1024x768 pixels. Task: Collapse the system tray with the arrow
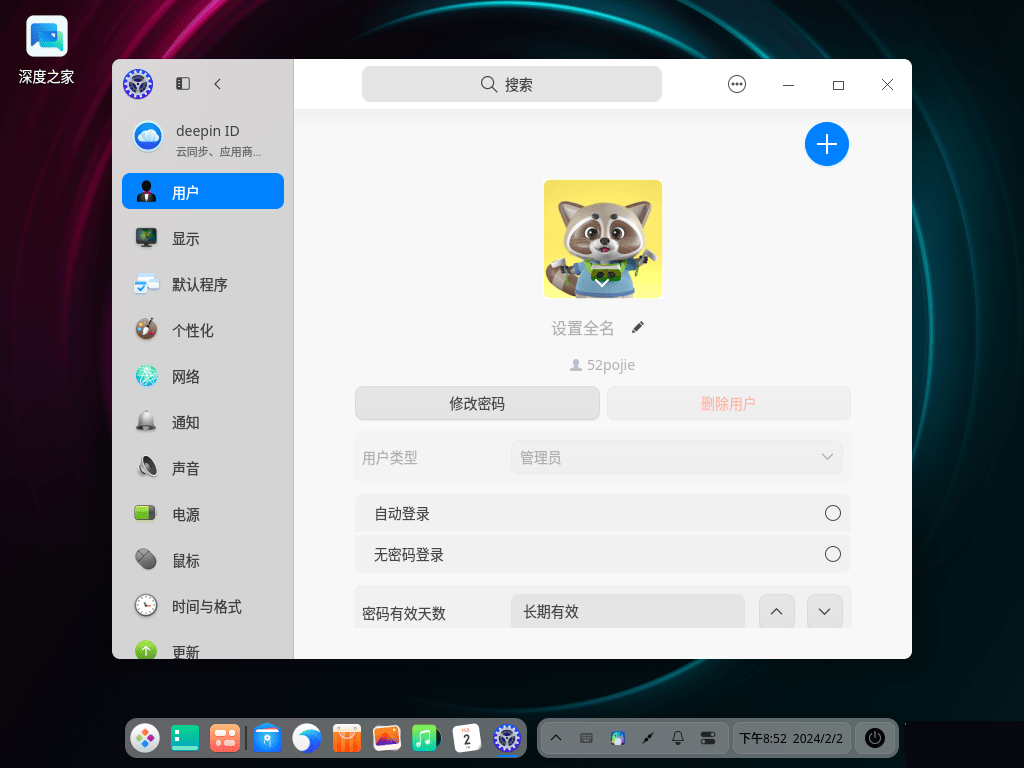coord(556,738)
